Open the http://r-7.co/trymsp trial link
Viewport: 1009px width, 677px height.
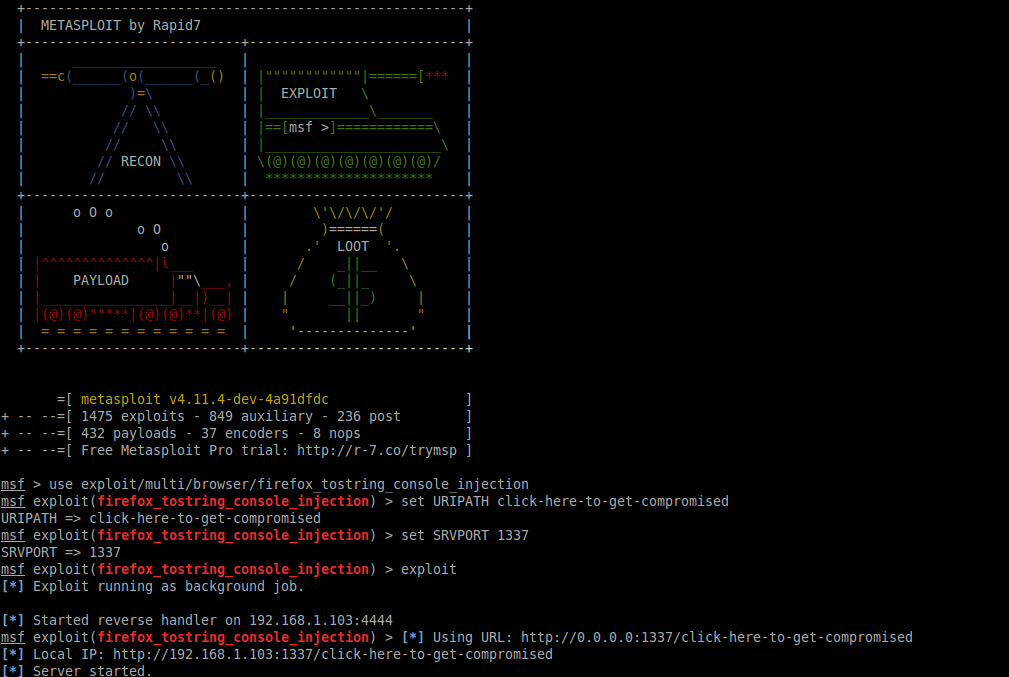[376, 450]
